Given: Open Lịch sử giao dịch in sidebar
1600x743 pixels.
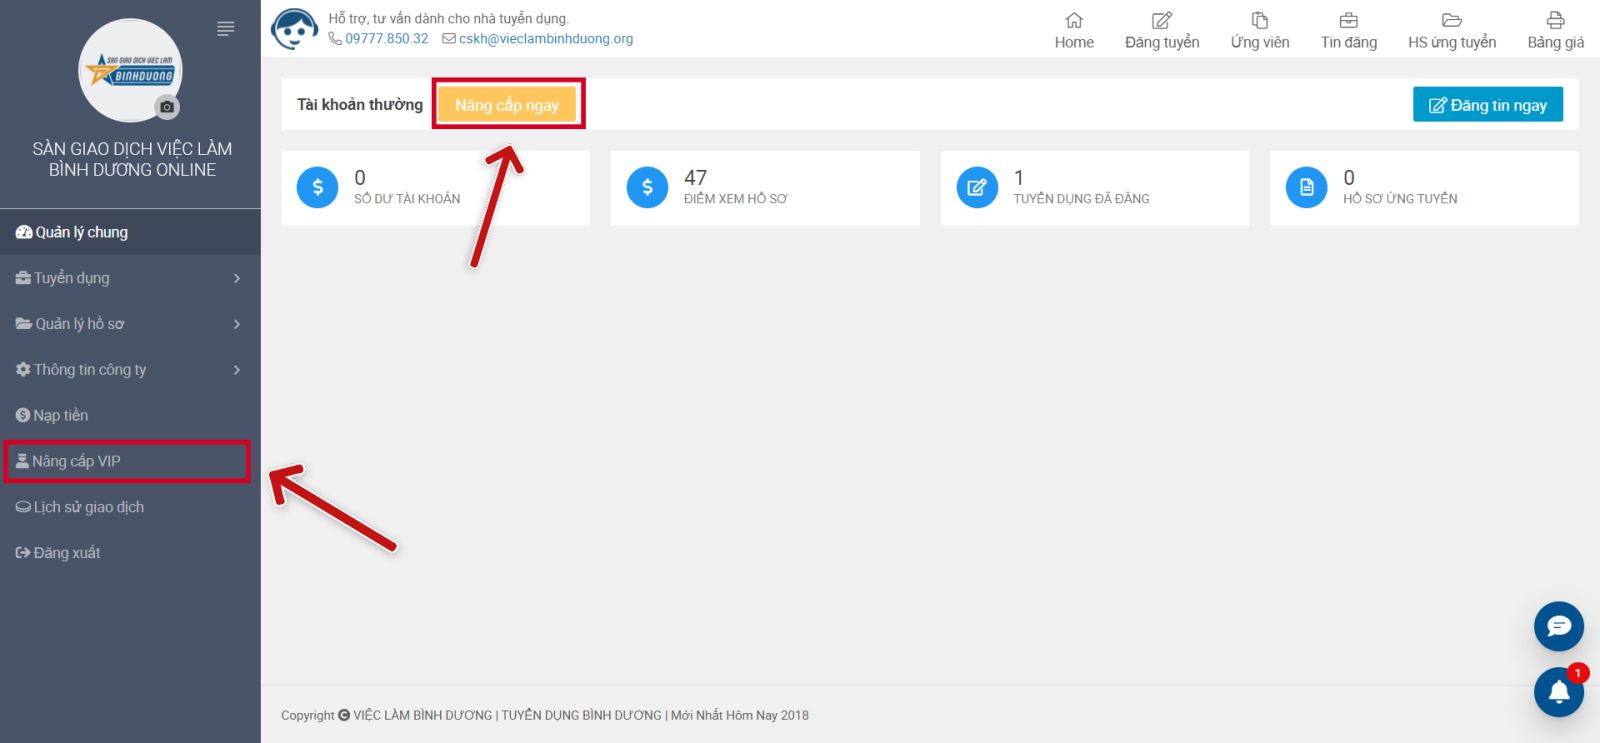Looking at the screenshot, I should (88, 507).
